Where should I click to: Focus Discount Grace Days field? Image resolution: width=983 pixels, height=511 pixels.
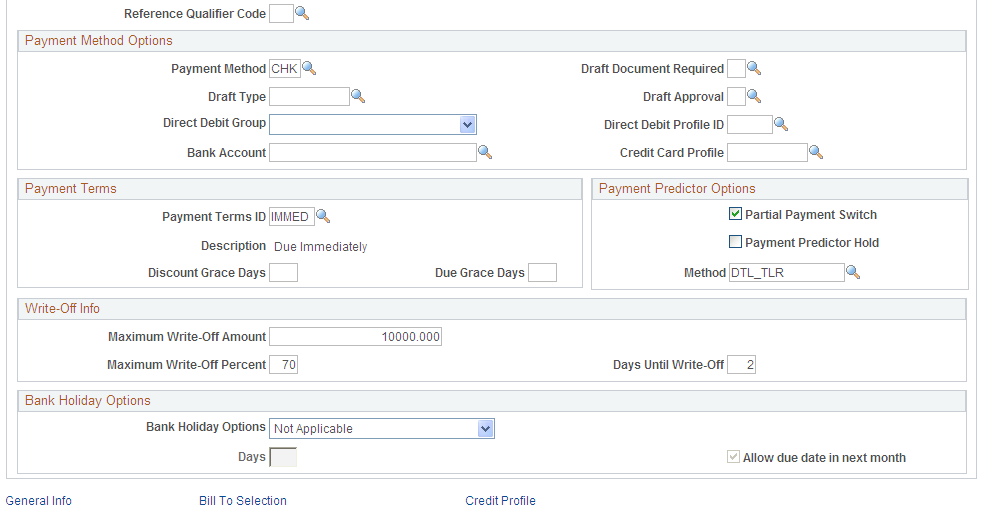(x=283, y=272)
